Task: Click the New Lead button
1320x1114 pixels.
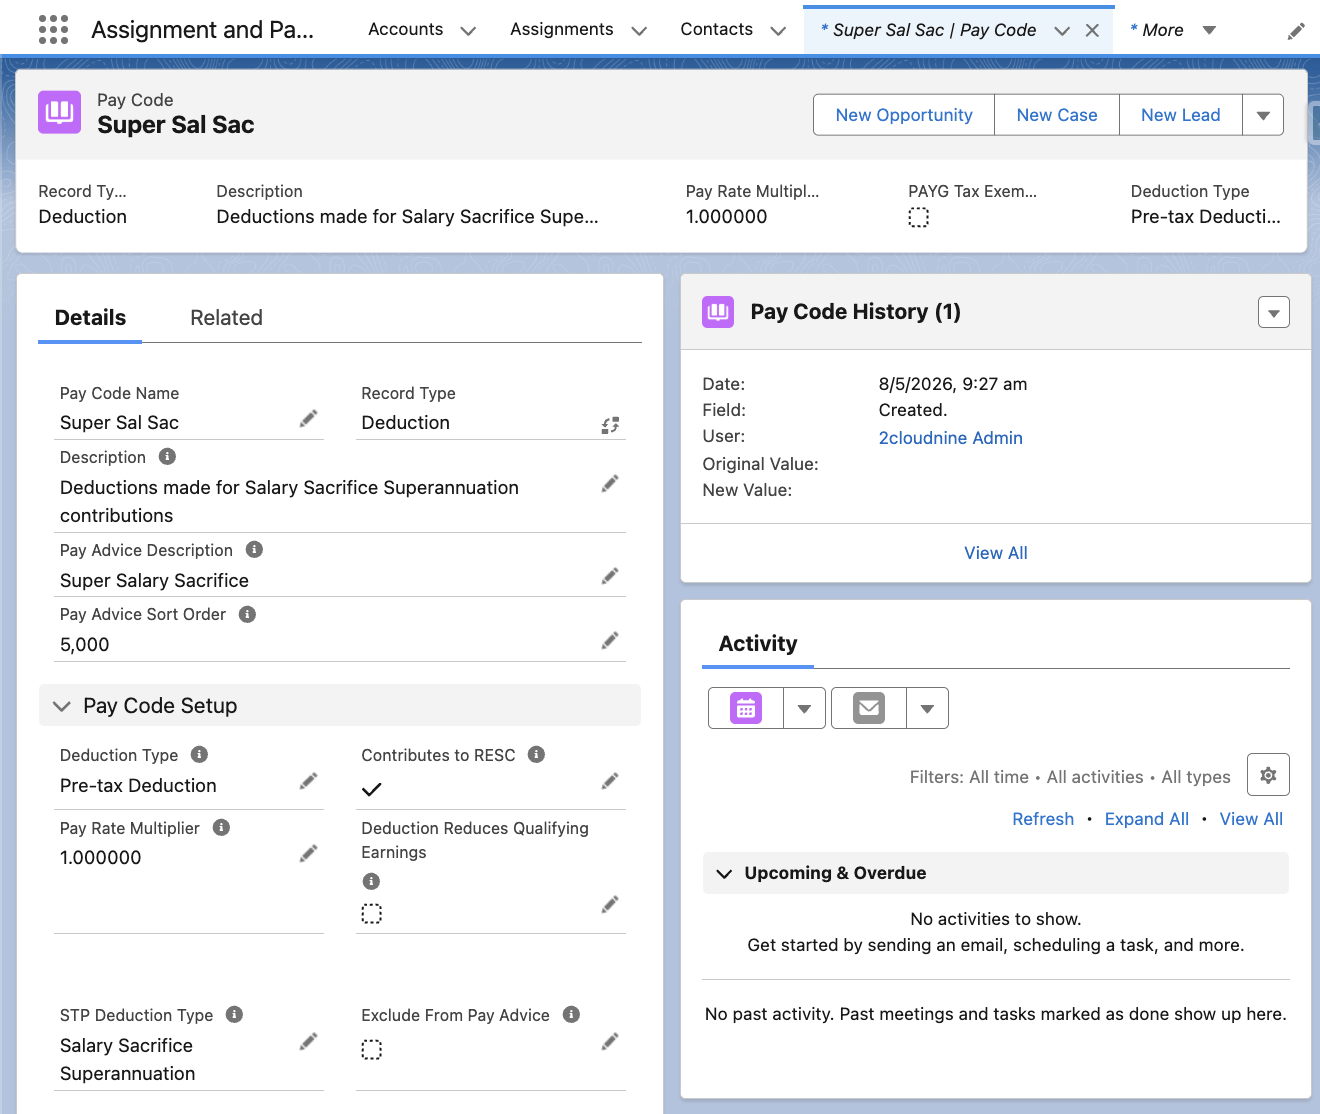Action: [x=1181, y=115]
